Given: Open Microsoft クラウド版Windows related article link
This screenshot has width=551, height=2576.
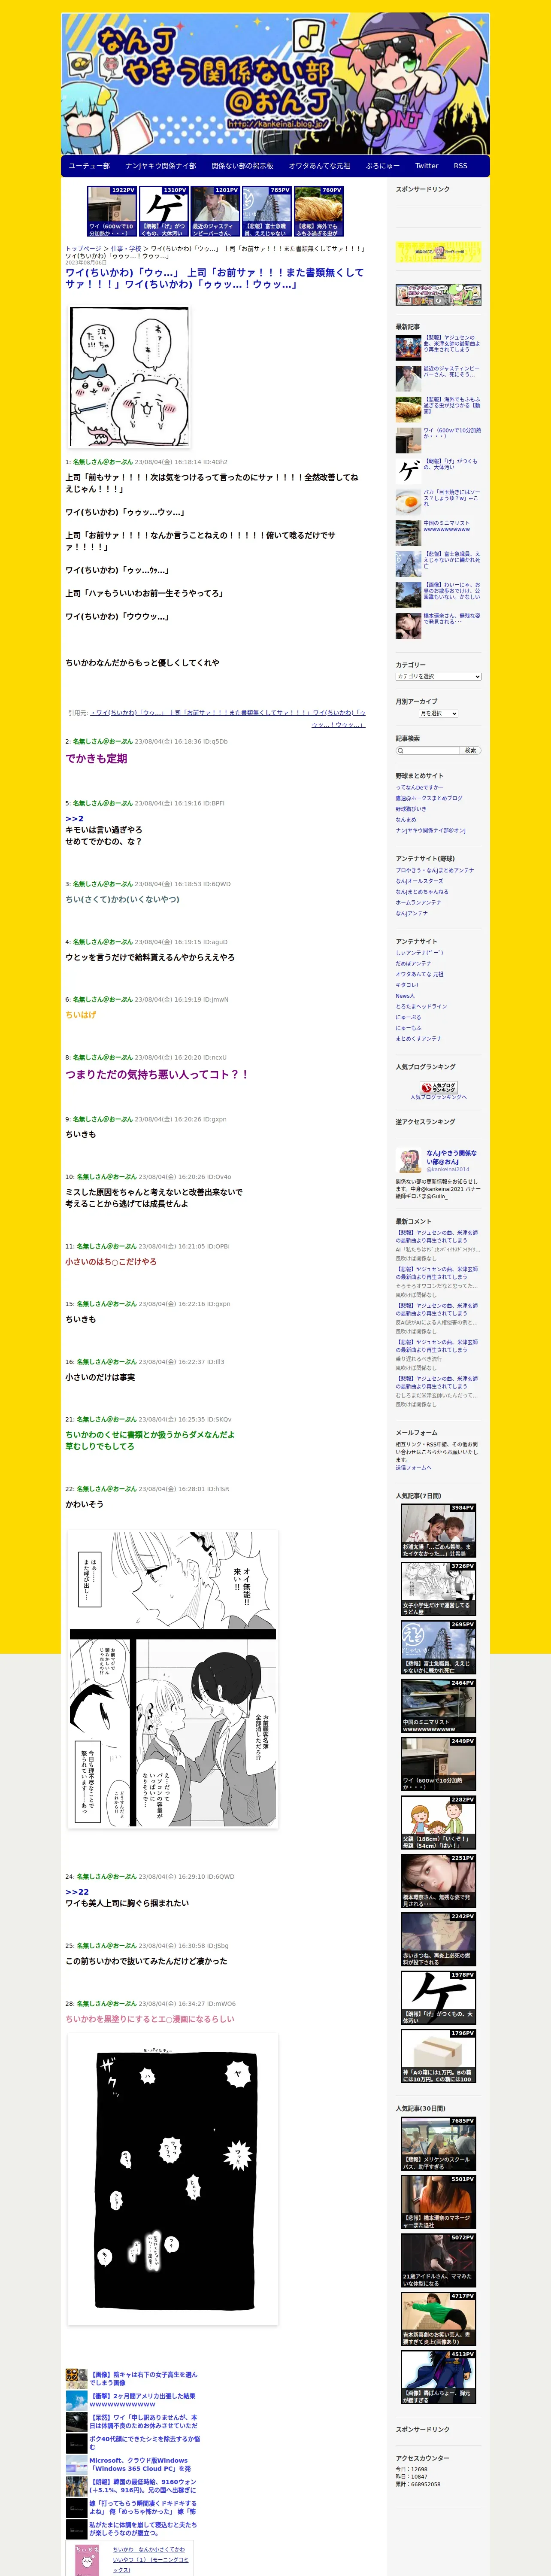Looking at the screenshot, I should point(140,2464).
